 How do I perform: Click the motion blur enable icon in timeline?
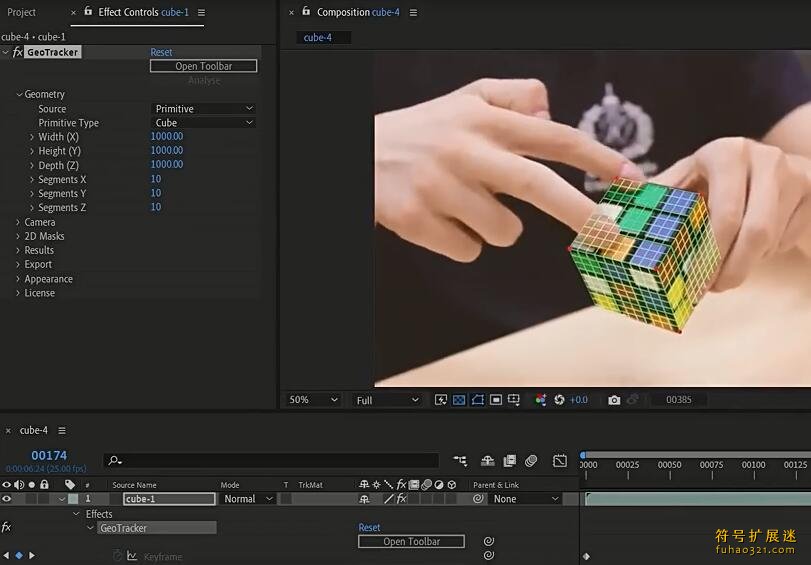(x=531, y=461)
